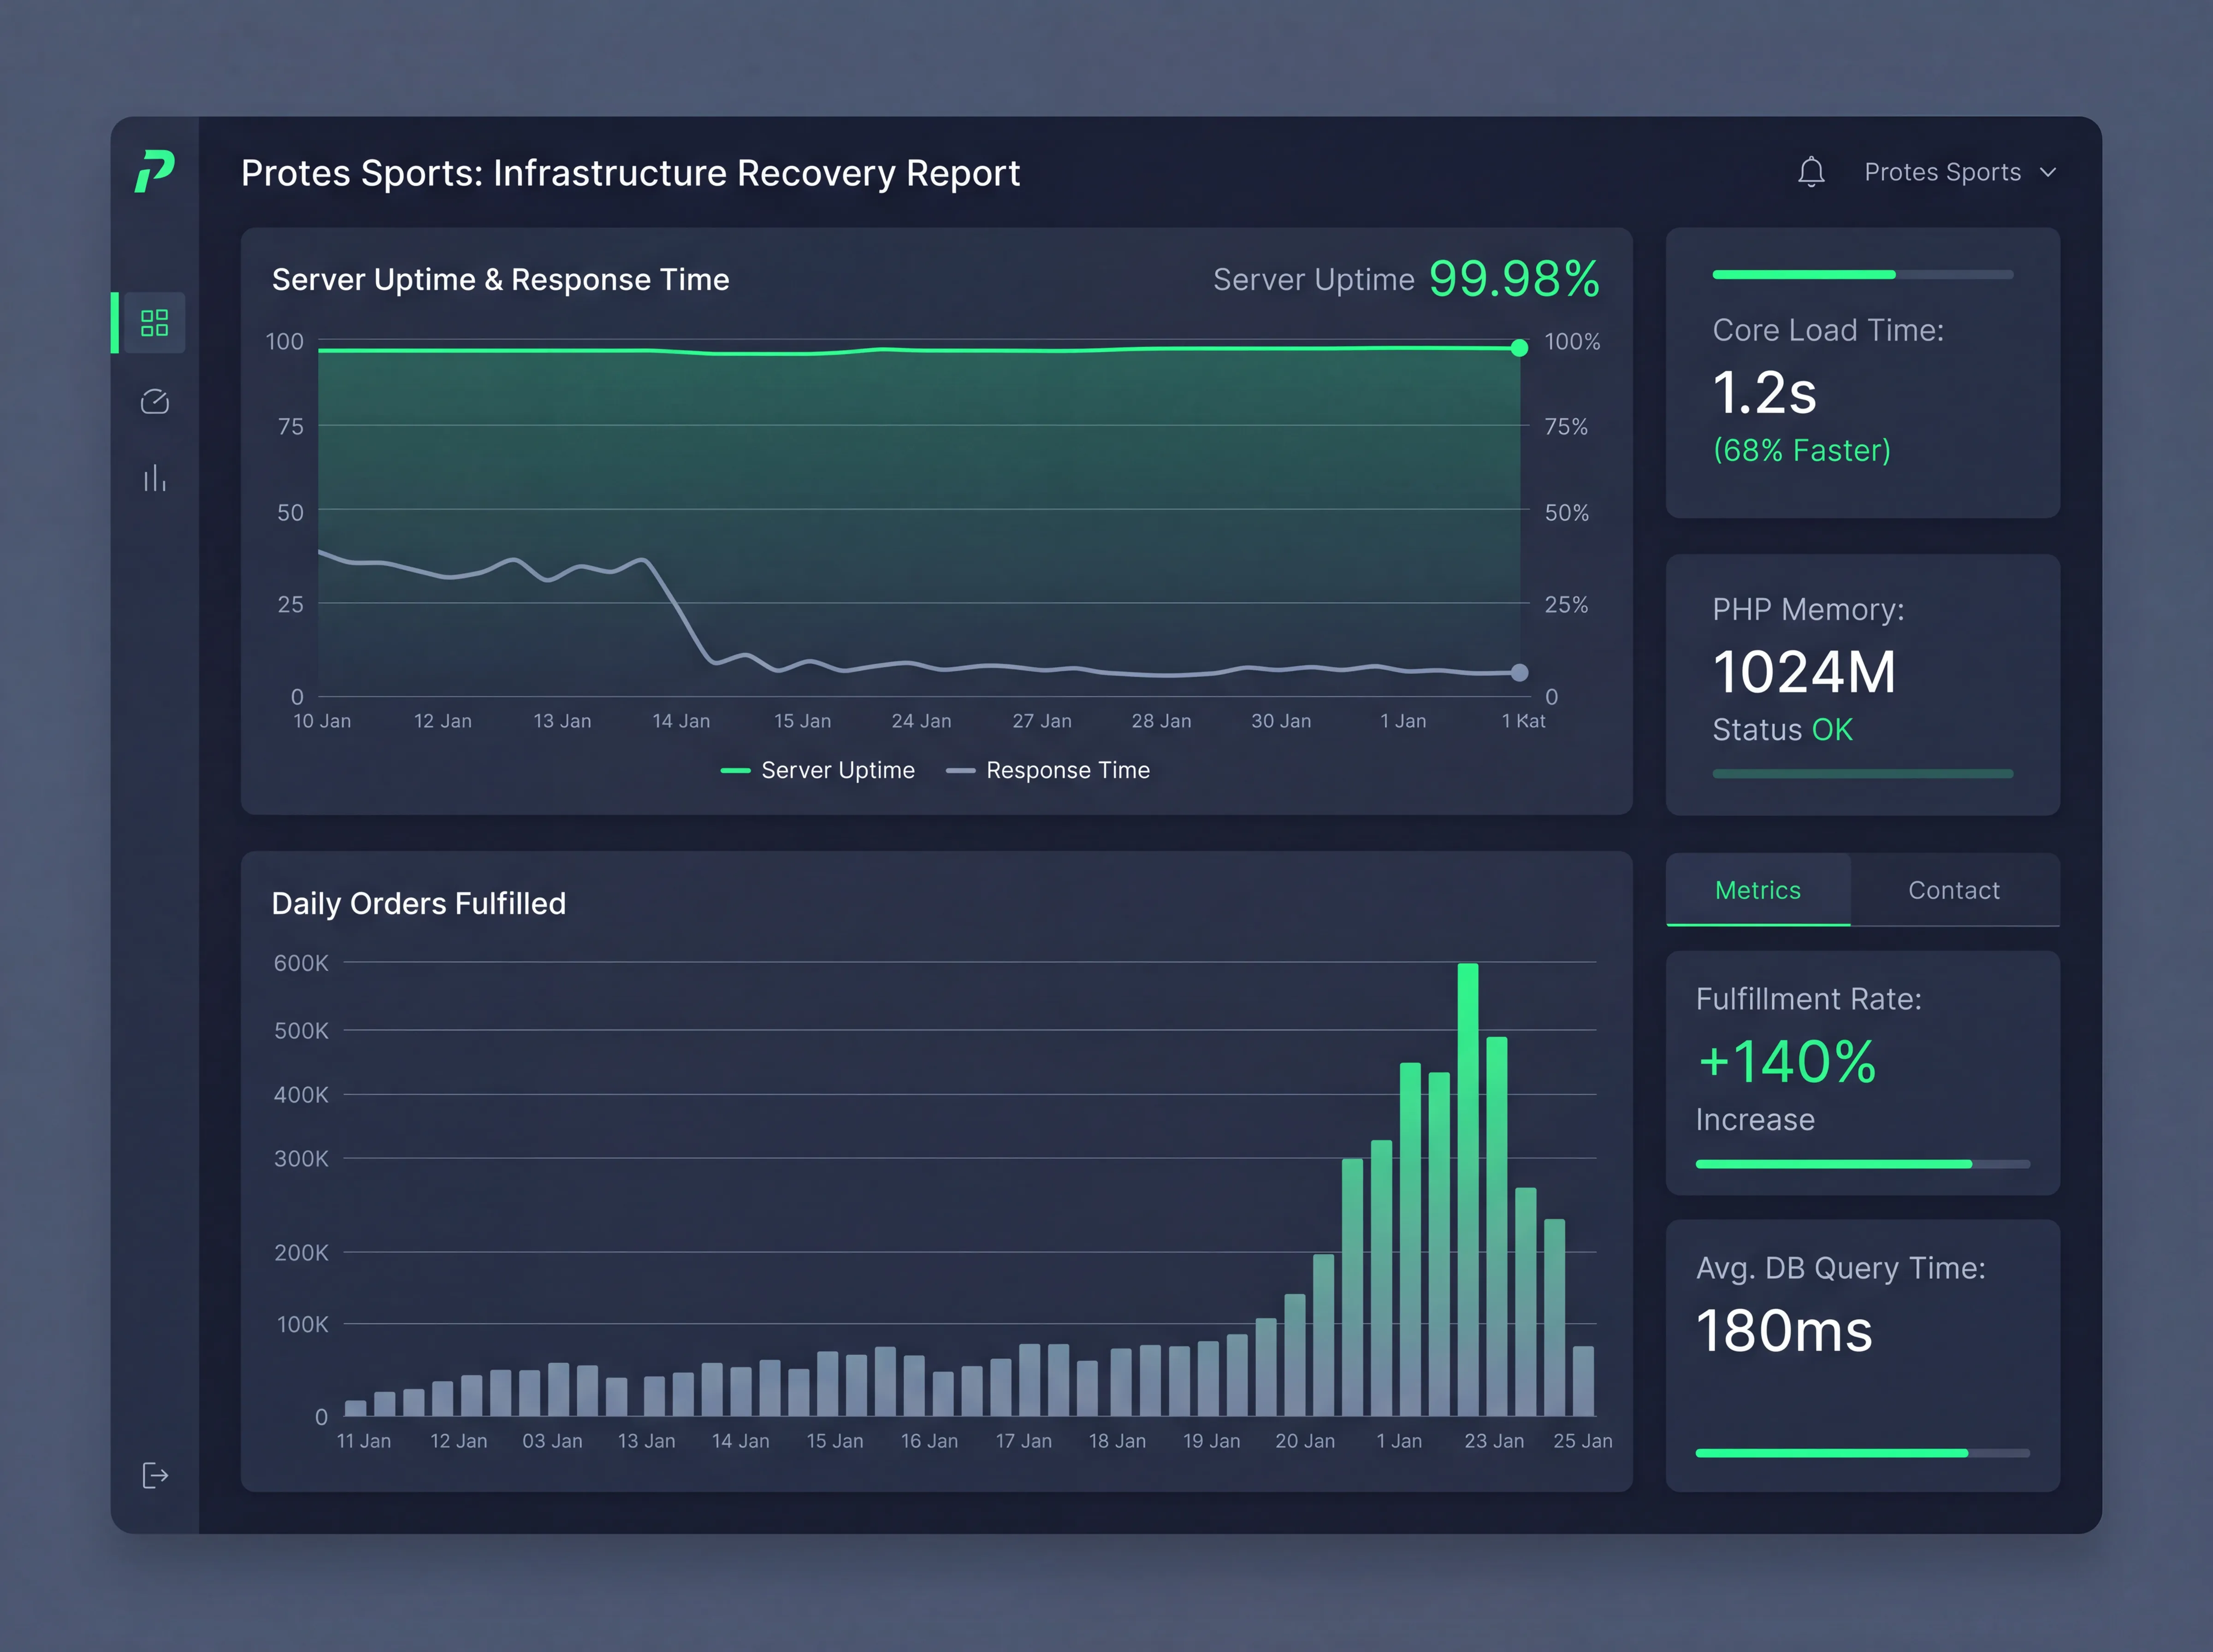Click the Fulfillment Rate progress bar
The image size is (2213, 1652).
tap(1862, 1164)
